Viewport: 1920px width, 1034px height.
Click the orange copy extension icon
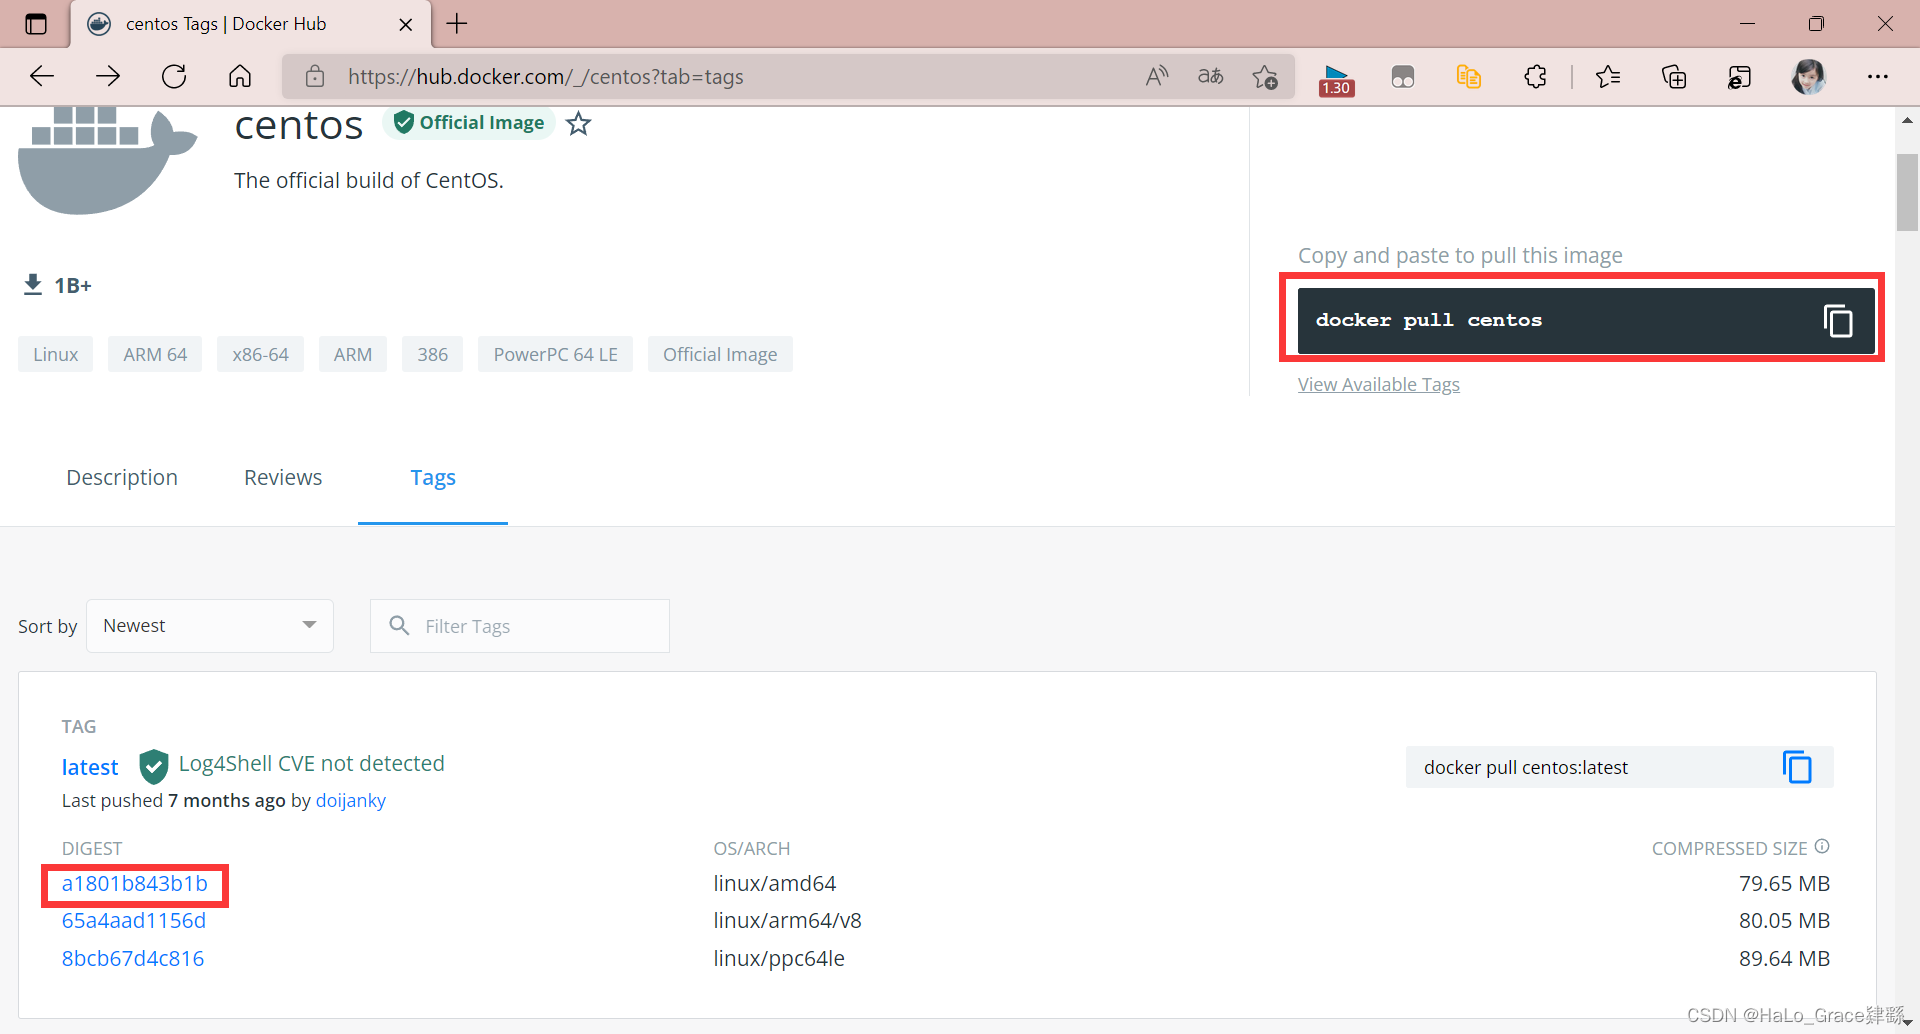coord(1469,76)
